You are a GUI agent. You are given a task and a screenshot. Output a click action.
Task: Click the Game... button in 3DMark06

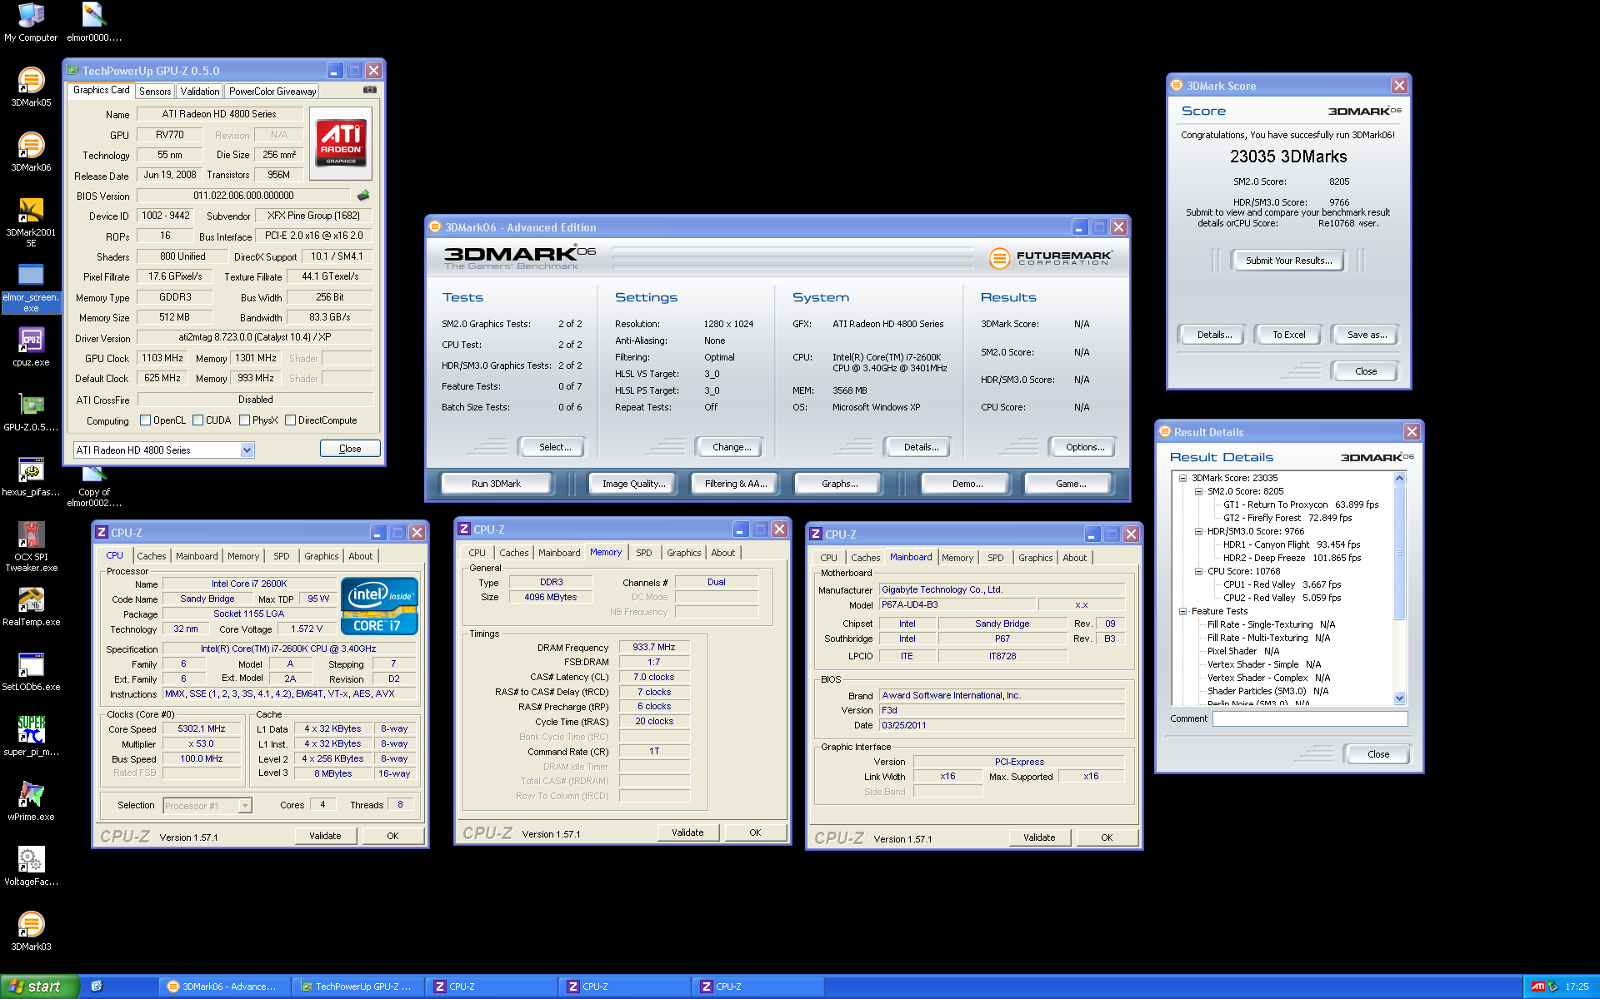[1070, 484]
